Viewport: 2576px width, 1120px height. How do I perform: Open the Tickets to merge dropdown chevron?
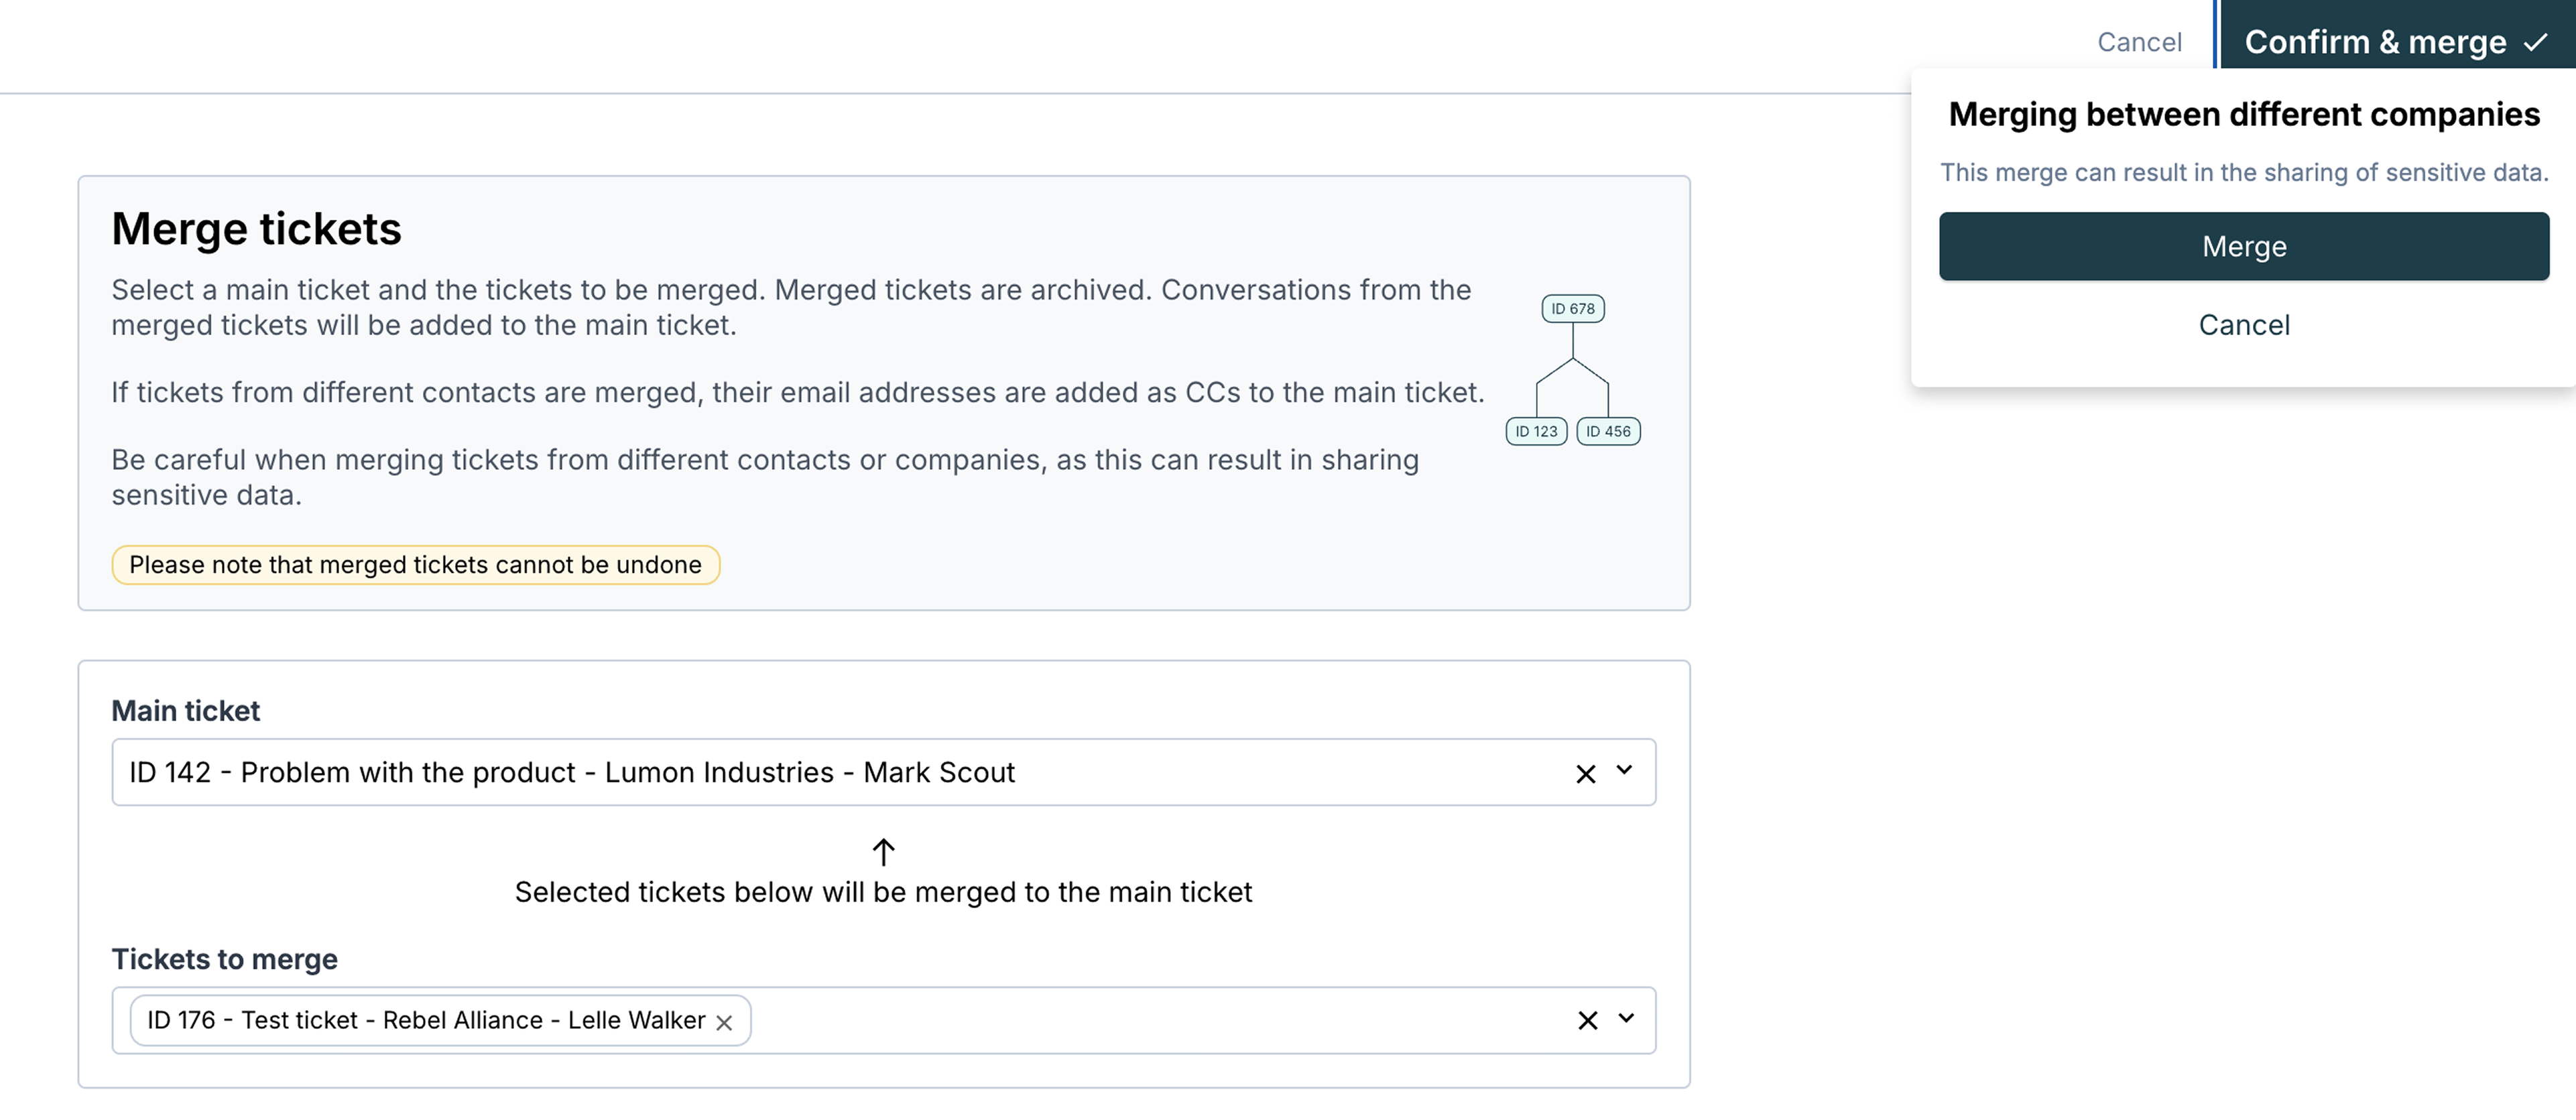click(x=1626, y=1019)
